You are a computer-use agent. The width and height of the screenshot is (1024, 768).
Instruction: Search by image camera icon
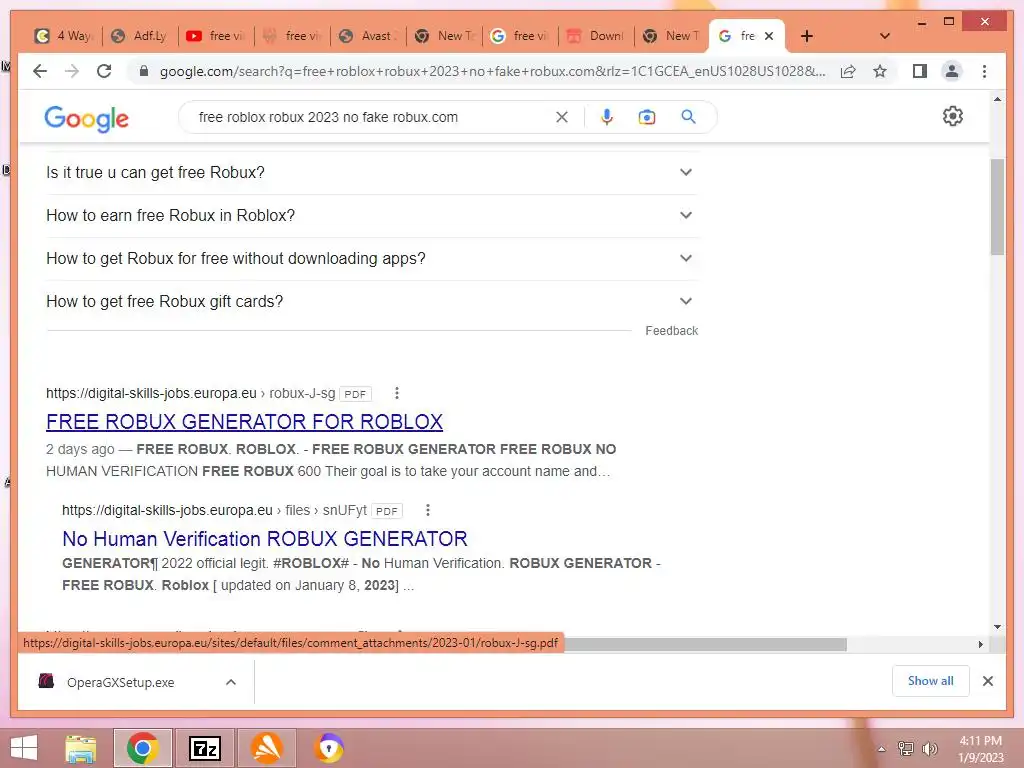coord(647,117)
